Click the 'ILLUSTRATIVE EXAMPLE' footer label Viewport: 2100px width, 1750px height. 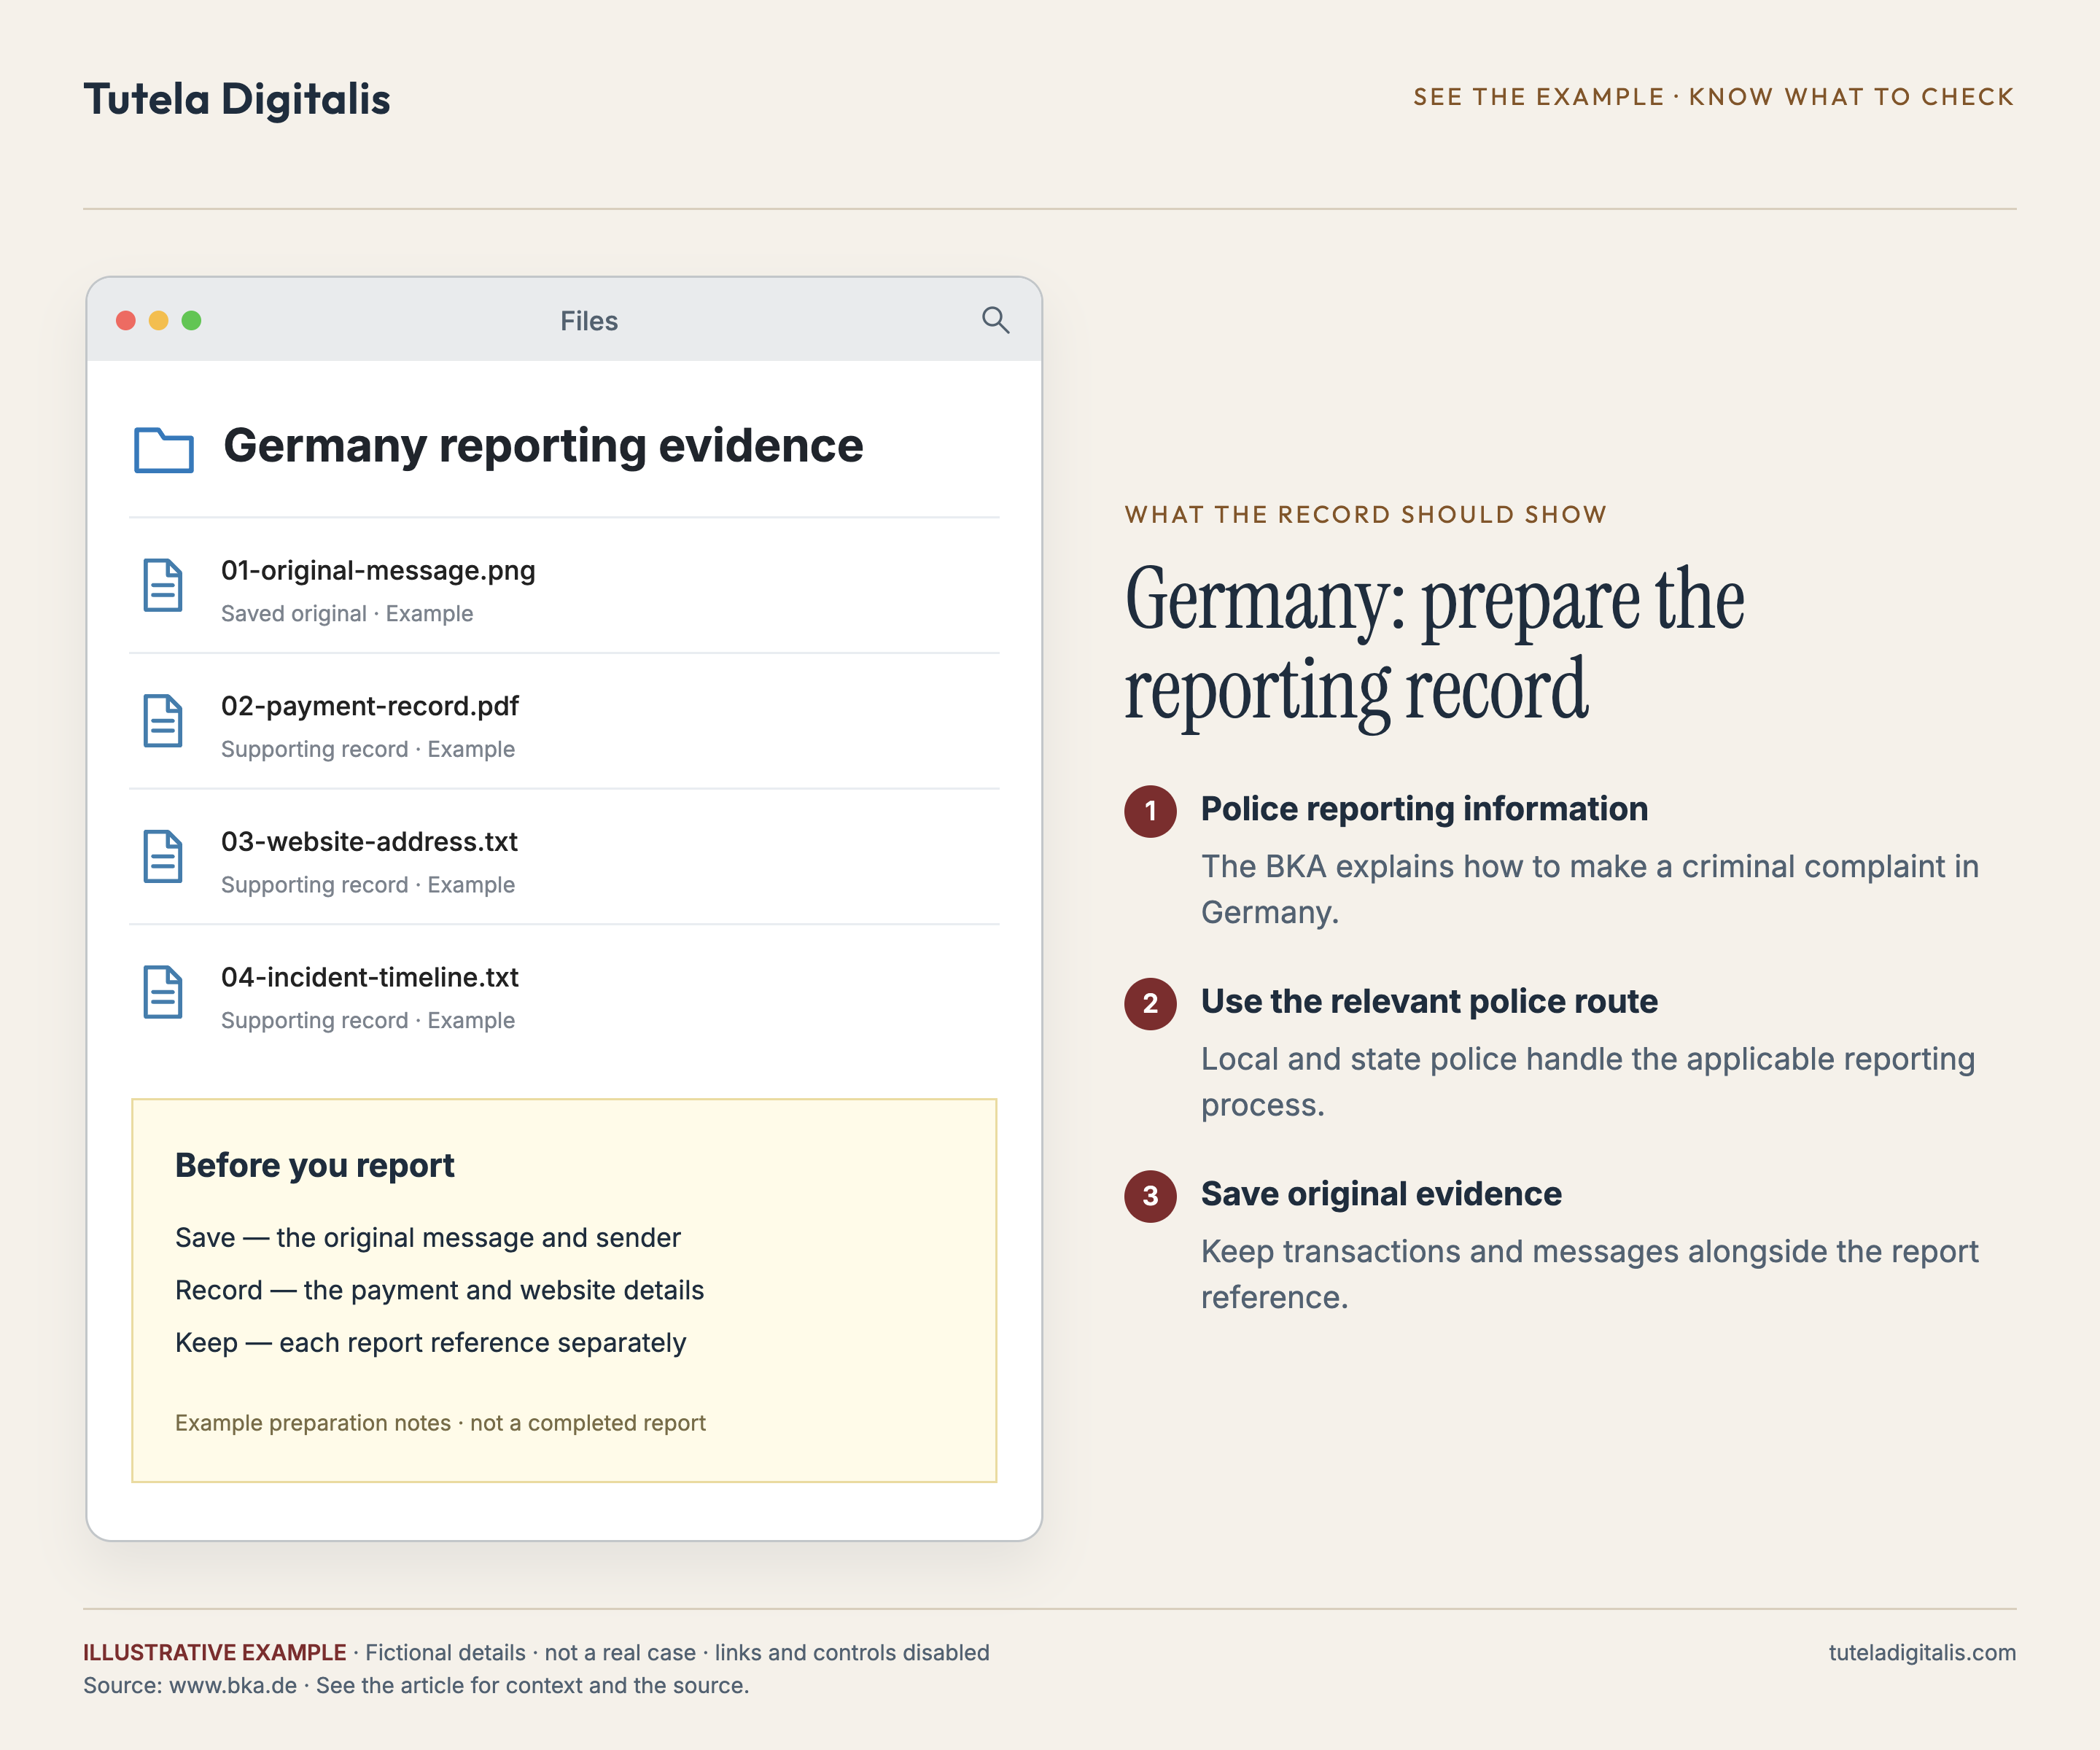point(215,1653)
